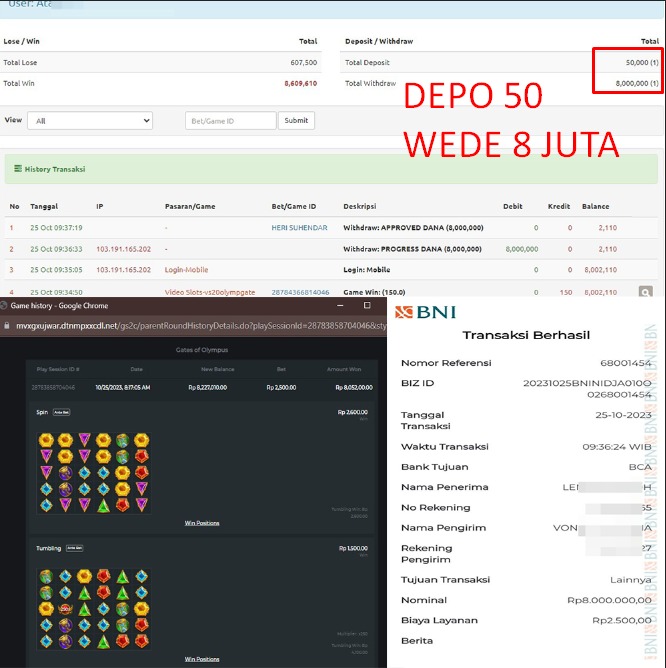Viewport: 666px width, 668px height.
Task: Click the Withdraw: PROGRESS DANA description
Action: point(412,249)
